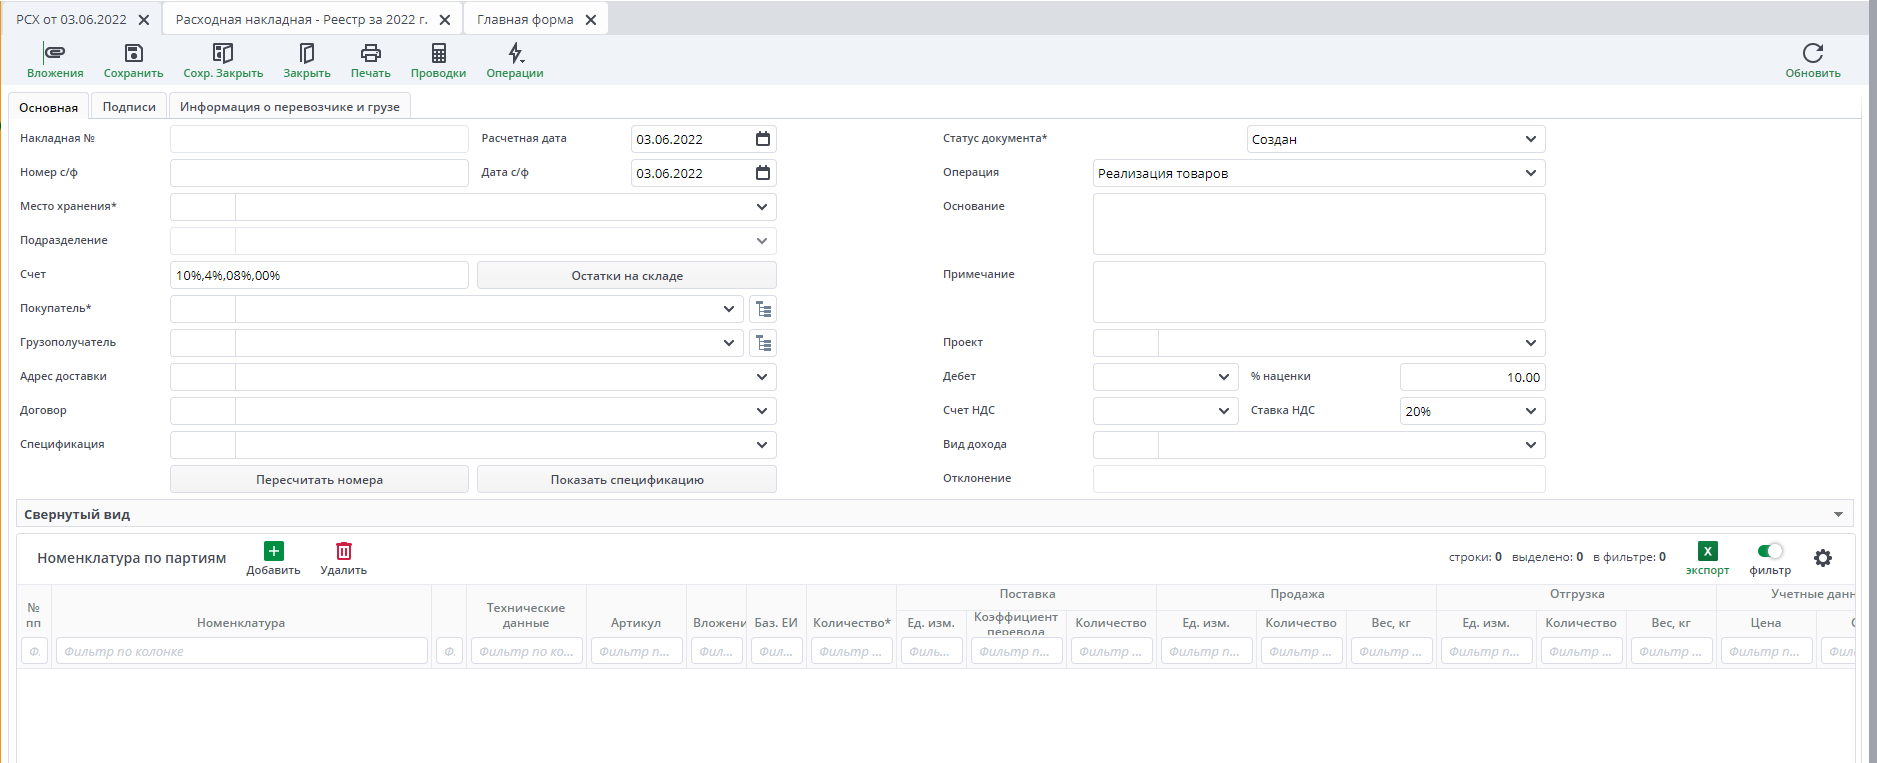Open tree selector next to Покупатель
The width and height of the screenshot is (1877, 763).
(x=763, y=309)
